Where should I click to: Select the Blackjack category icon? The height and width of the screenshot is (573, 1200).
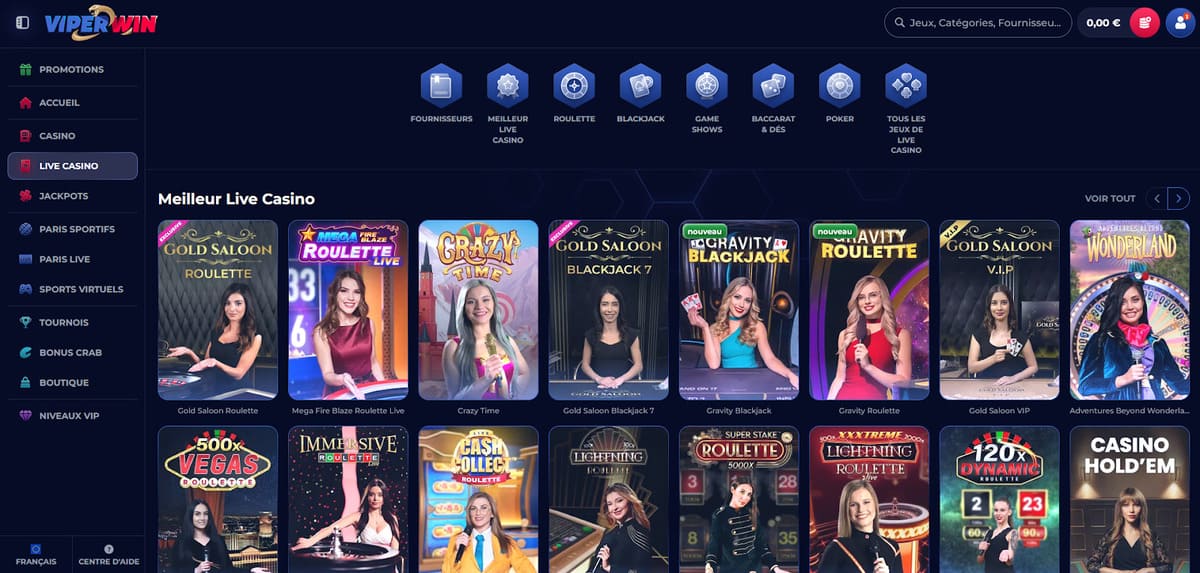(x=640, y=86)
